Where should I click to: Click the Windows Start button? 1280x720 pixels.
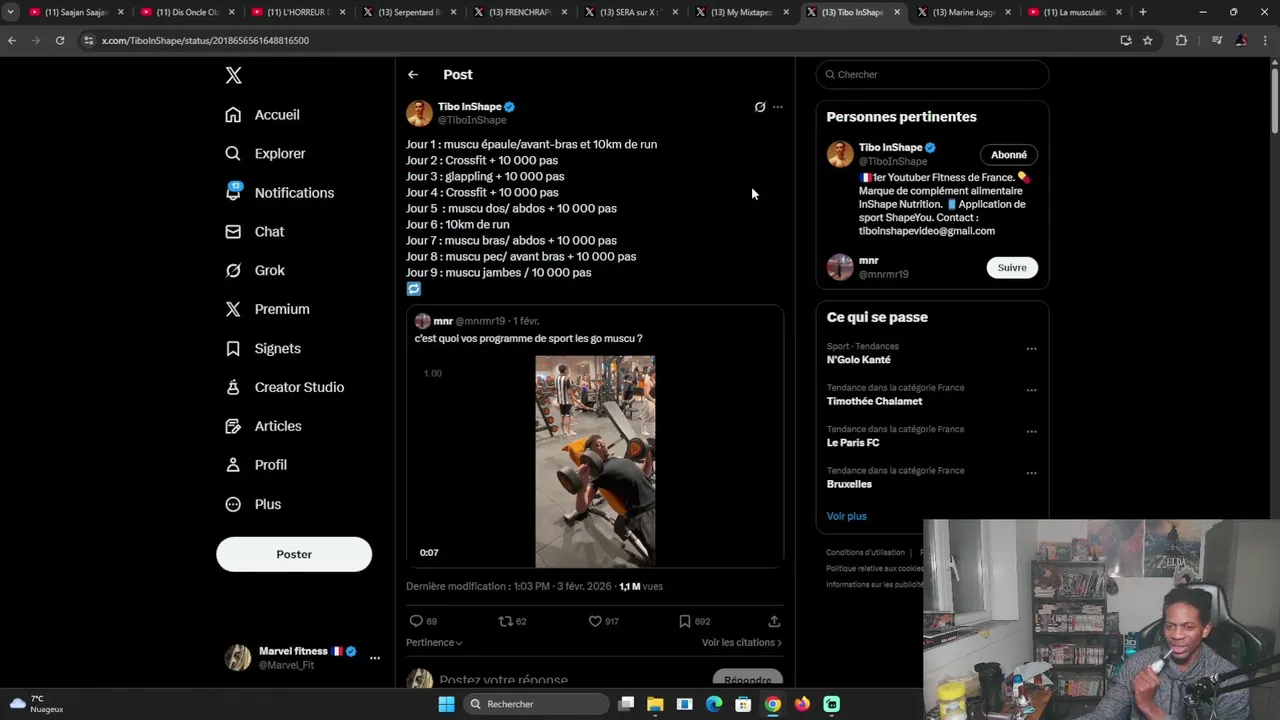(446, 704)
